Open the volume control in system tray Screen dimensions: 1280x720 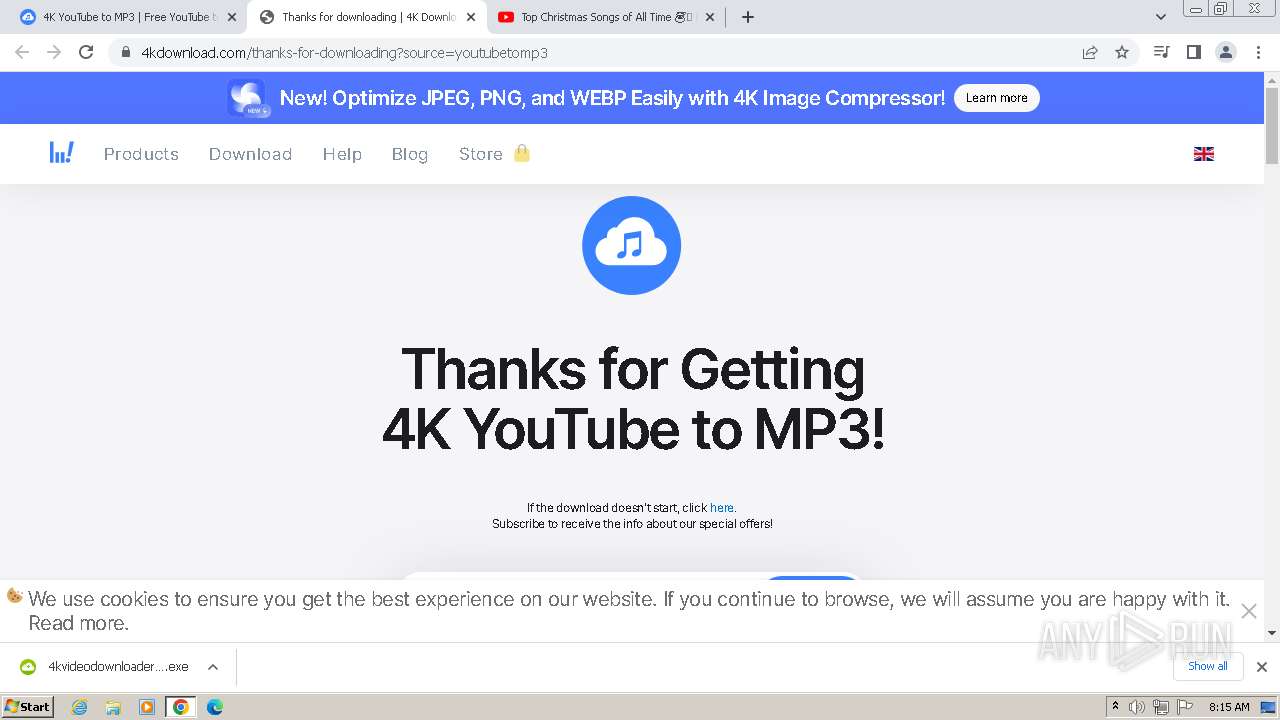pyautogui.click(x=1137, y=707)
